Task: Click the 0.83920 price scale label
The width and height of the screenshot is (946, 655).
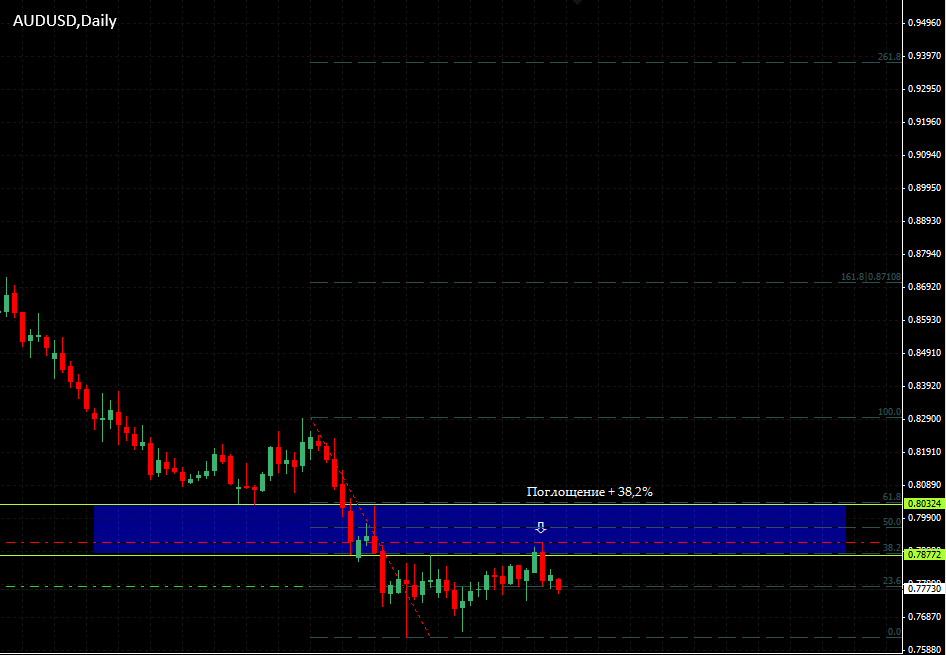Action: [x=924, y=385]
